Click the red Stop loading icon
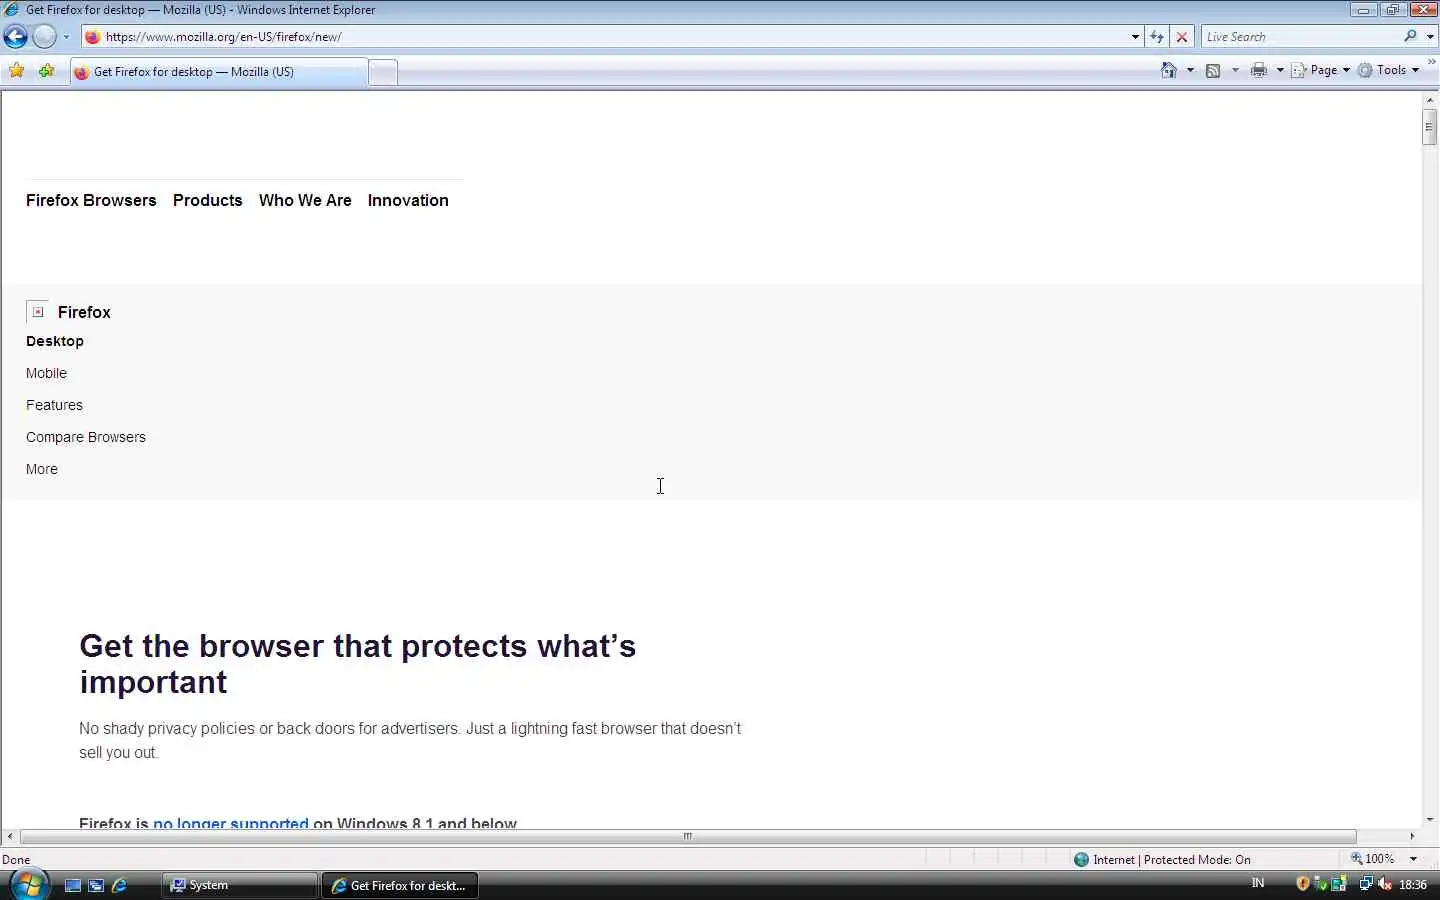Viewport: 1440px width, 900px height. click(x=1182, y=37)
